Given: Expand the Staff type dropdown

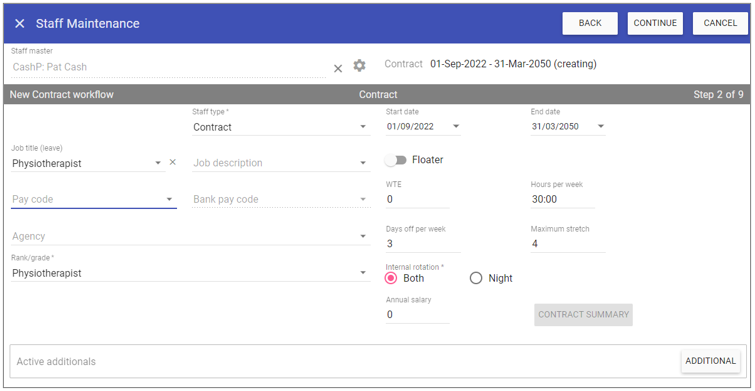Looking at the screenshot, I should [x=281, y=127].
